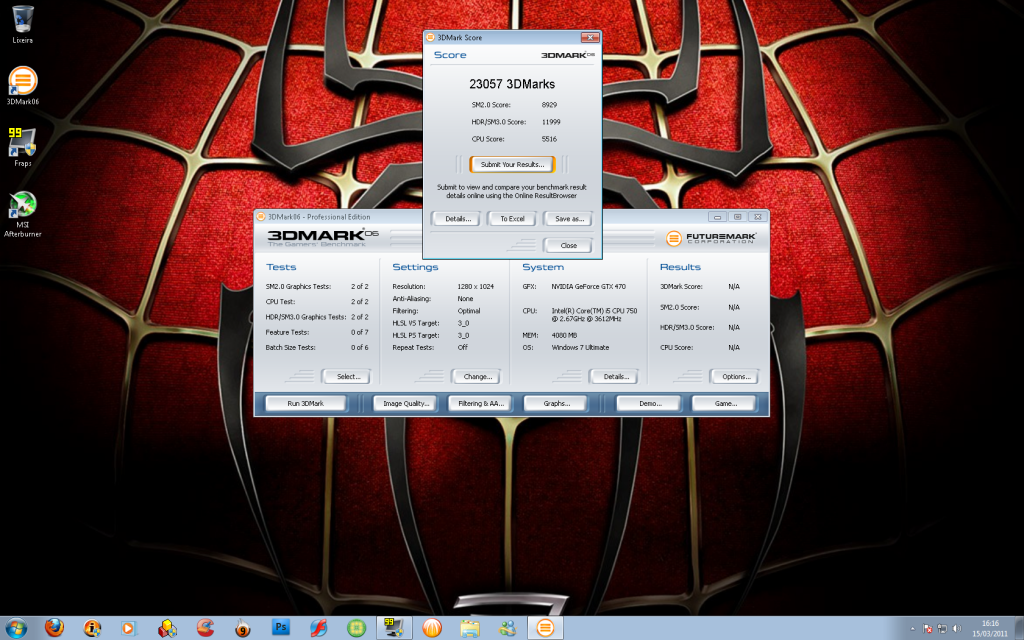
Task: Open the Image Quality tool
Action: [x=406, y=404]
